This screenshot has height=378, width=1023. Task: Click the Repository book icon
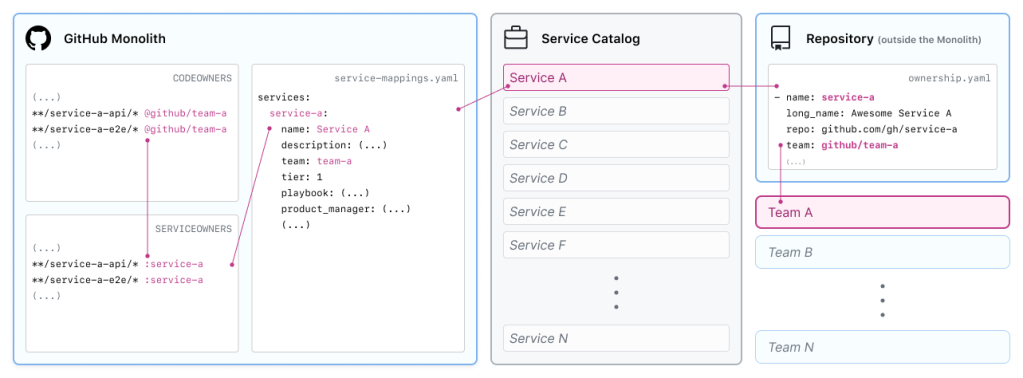780,39
